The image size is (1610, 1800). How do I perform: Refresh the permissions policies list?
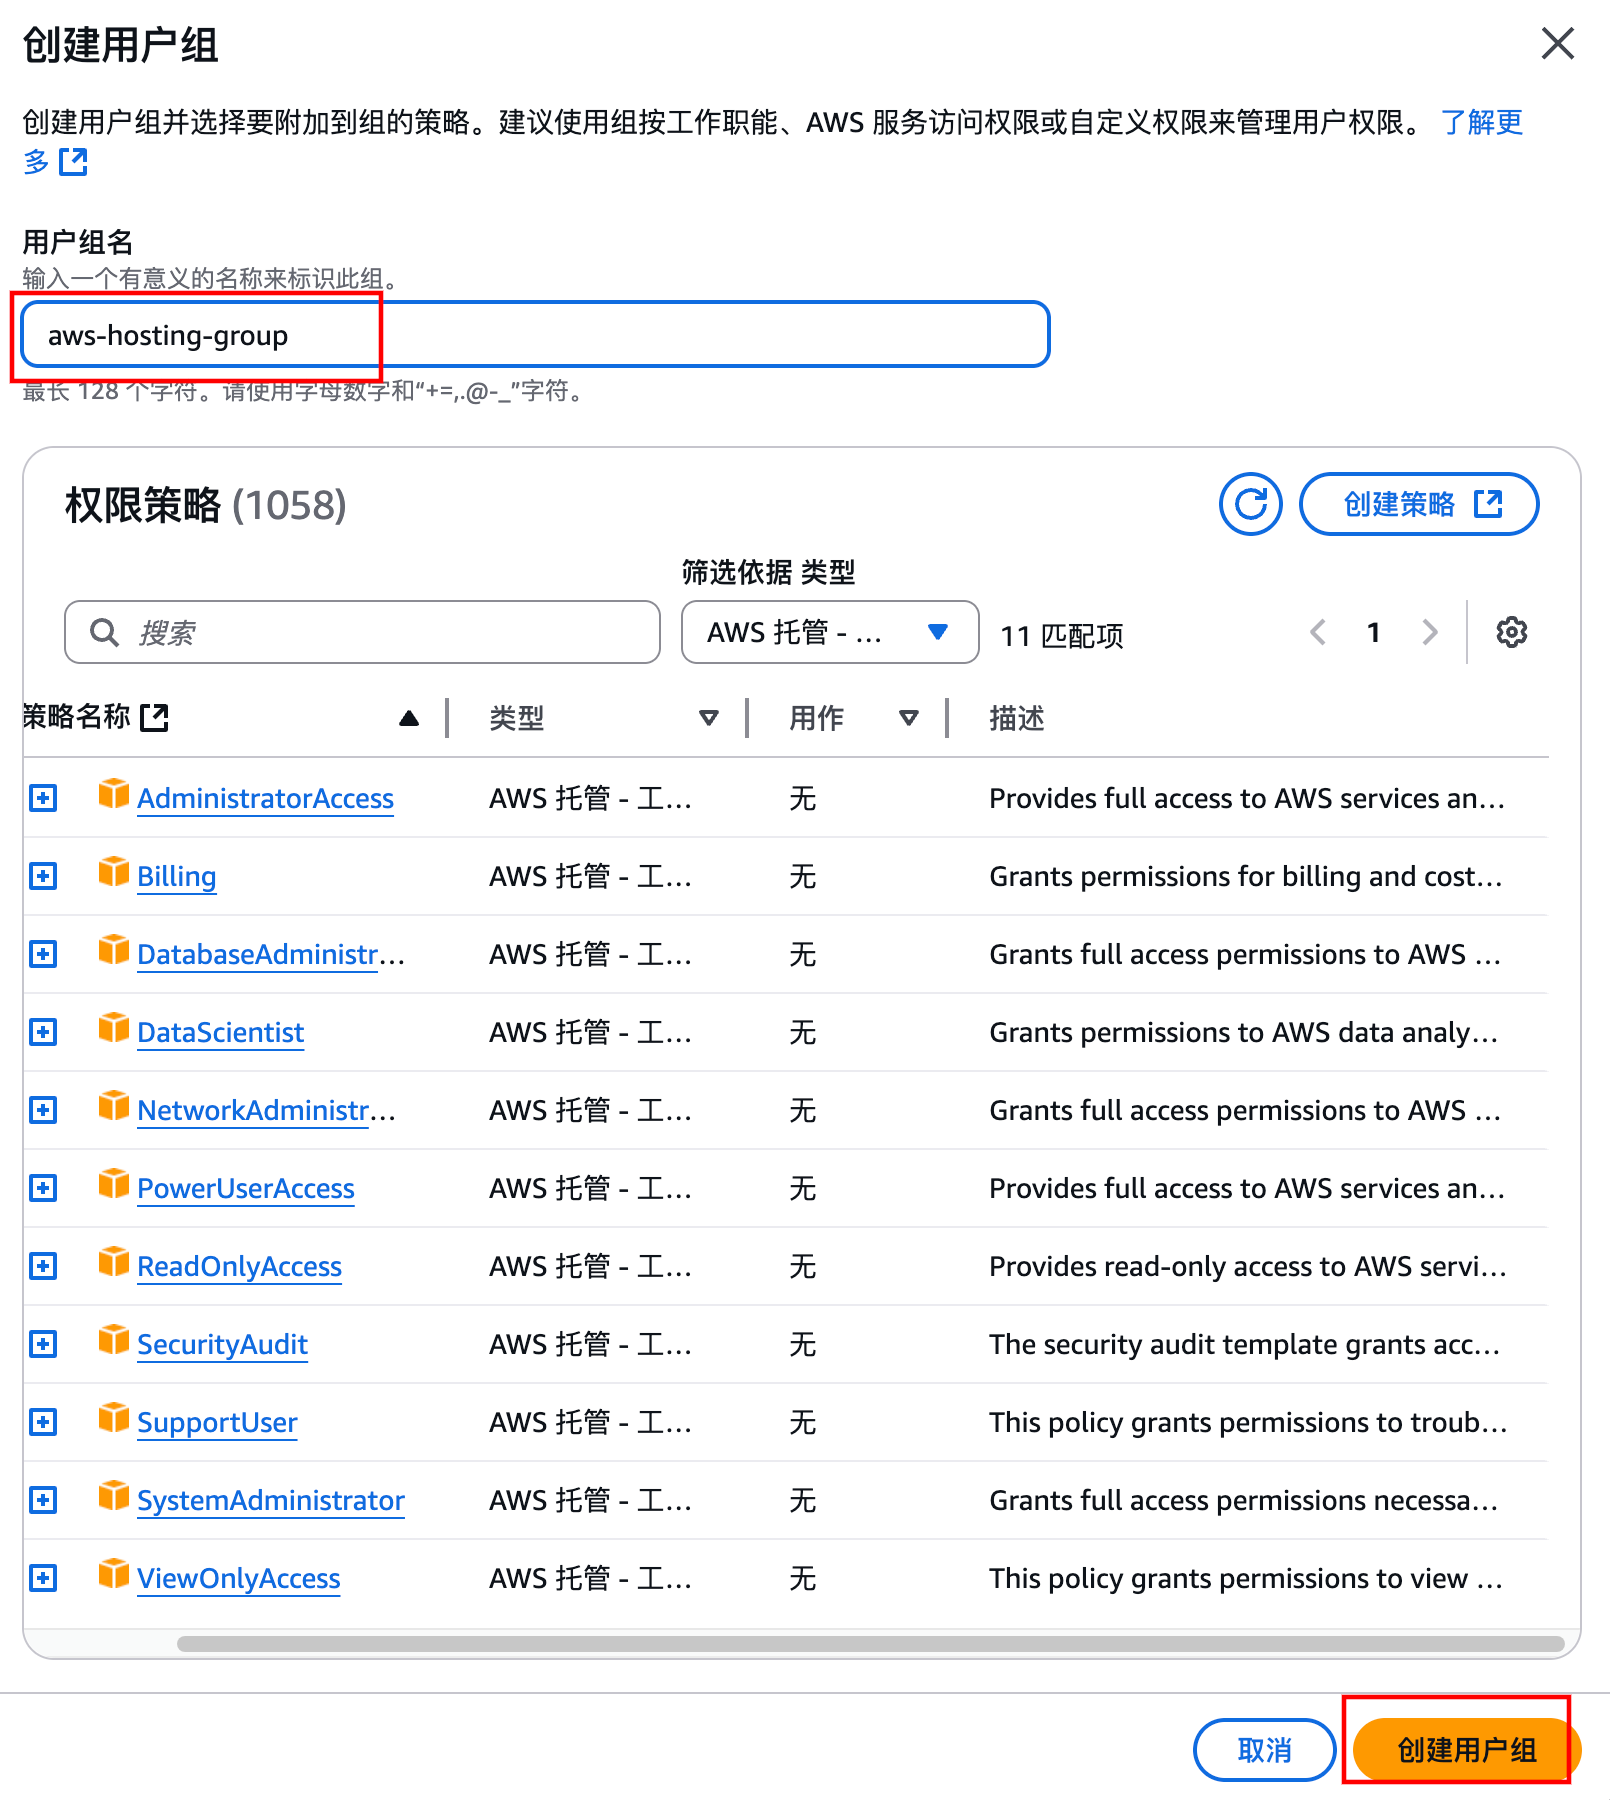(x=1249, y=505)
